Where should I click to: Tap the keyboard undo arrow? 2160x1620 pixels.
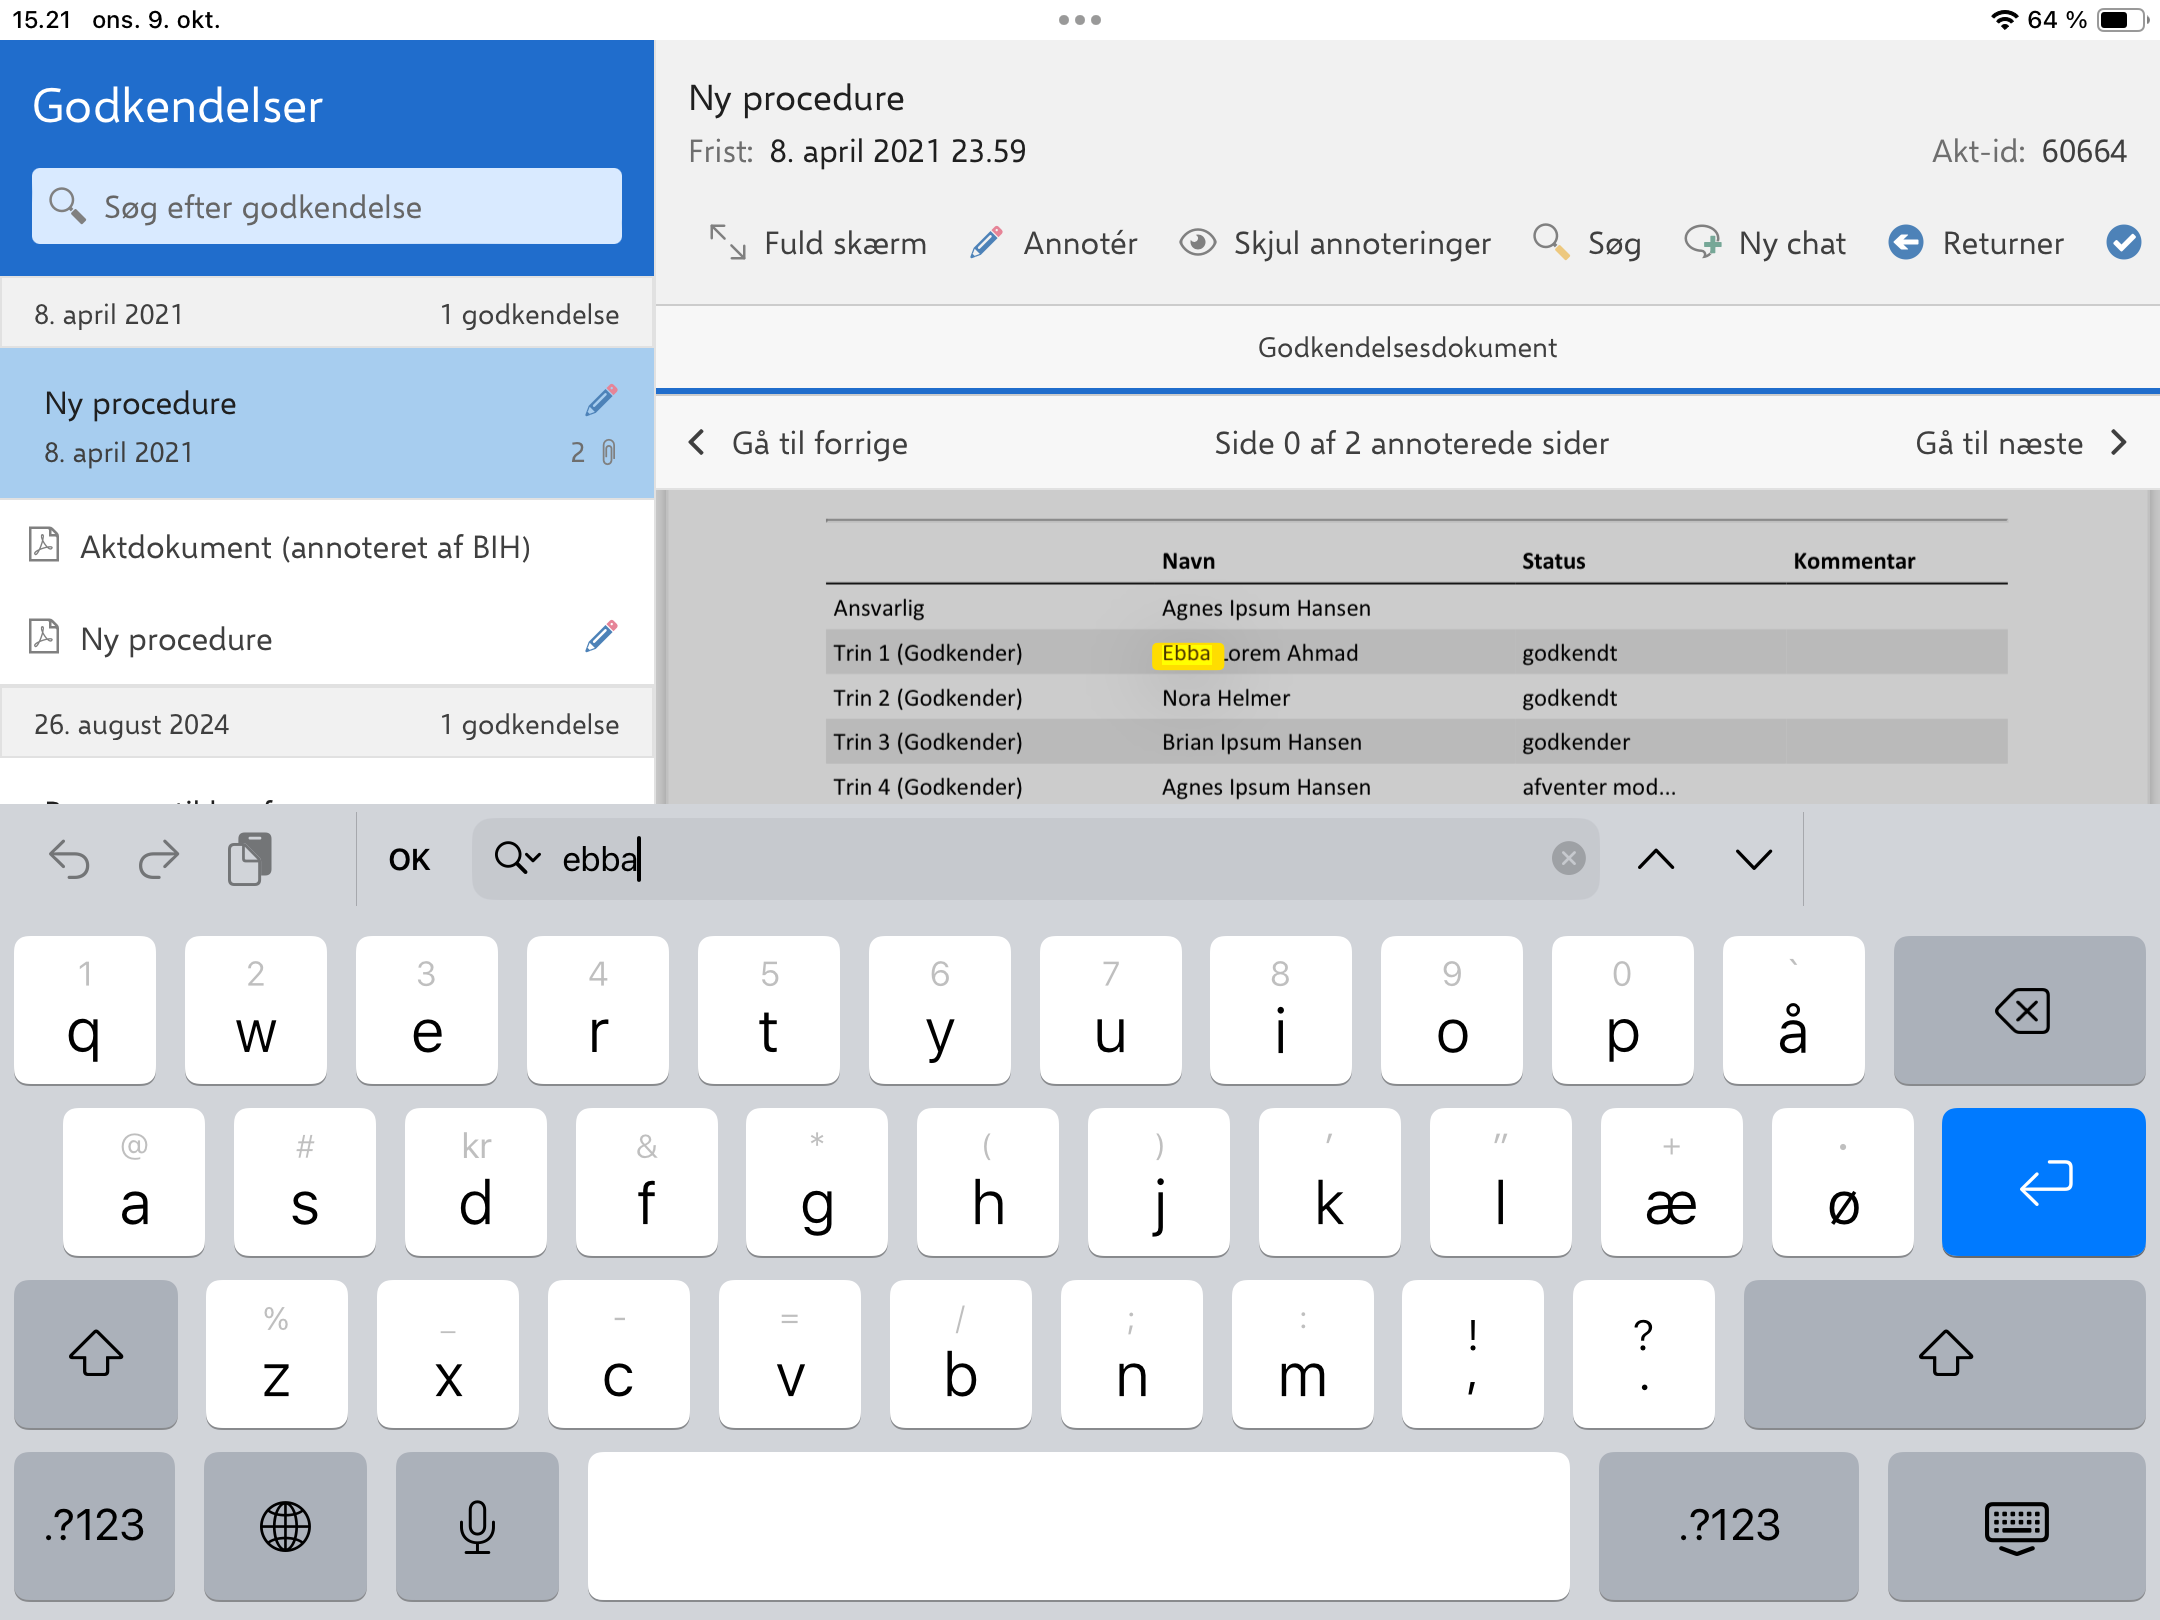(70, 859)
